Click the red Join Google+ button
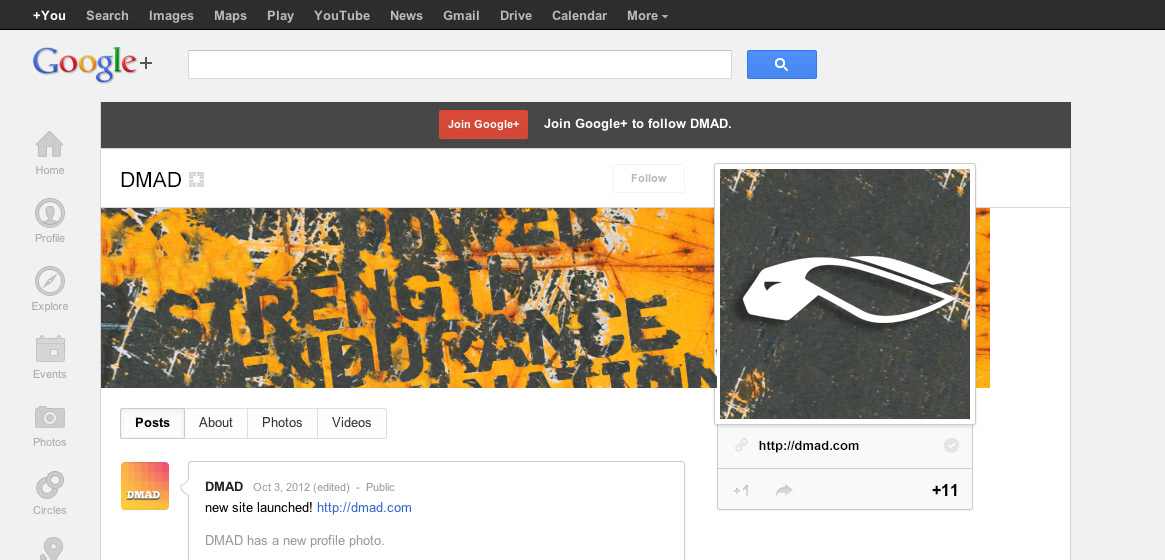The width and height of the screenshot is (1165, 560). coord(484,124)
